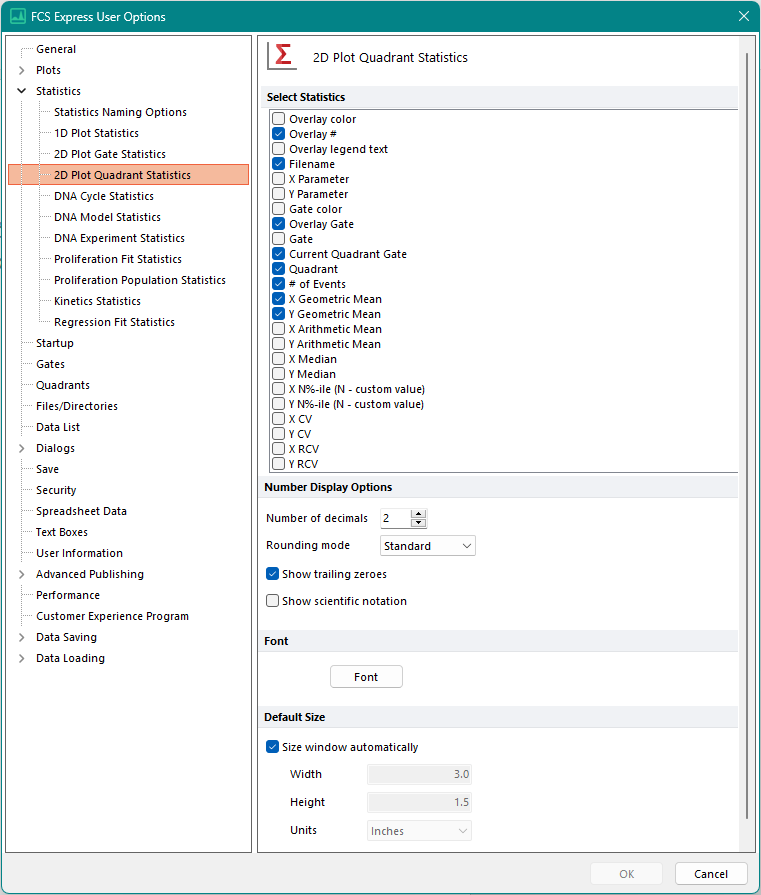This screenshot has height=895, width=761.
Task: Select General in options tree
Action: click(x=56, y=49)
